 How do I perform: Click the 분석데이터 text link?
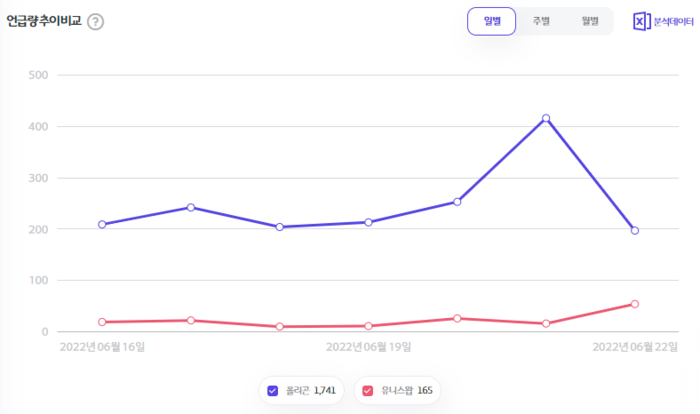coord(673,21)
